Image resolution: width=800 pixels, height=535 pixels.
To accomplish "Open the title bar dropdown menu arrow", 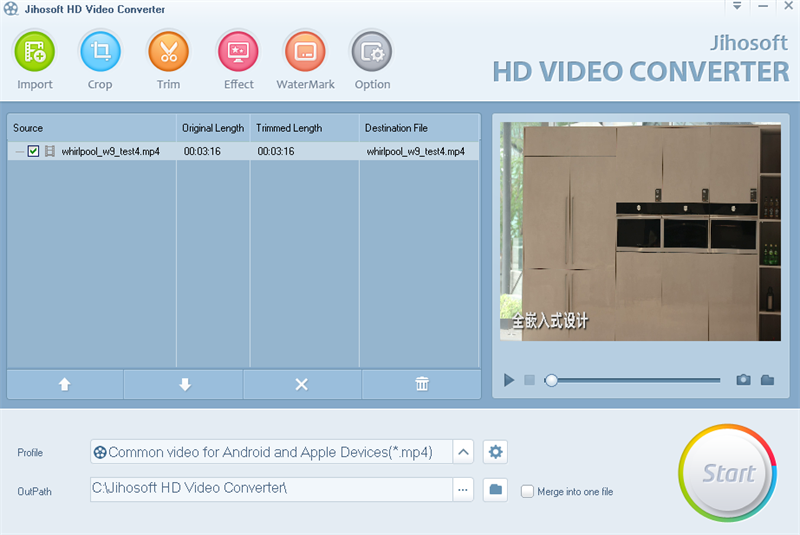I will coord(737,6).
